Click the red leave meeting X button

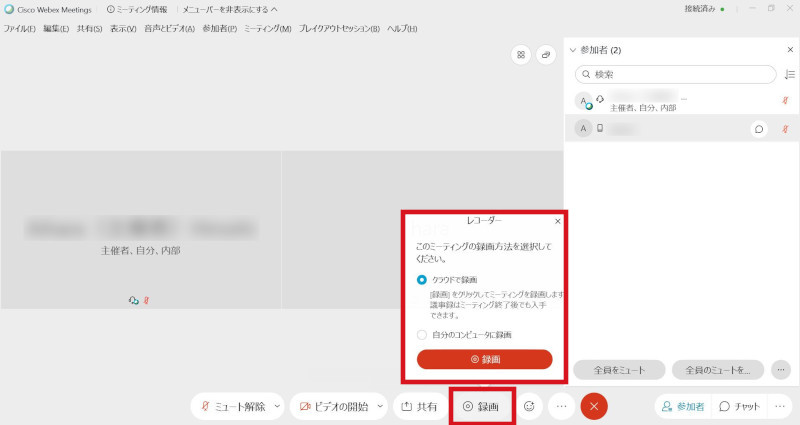[x=594, y=406]
